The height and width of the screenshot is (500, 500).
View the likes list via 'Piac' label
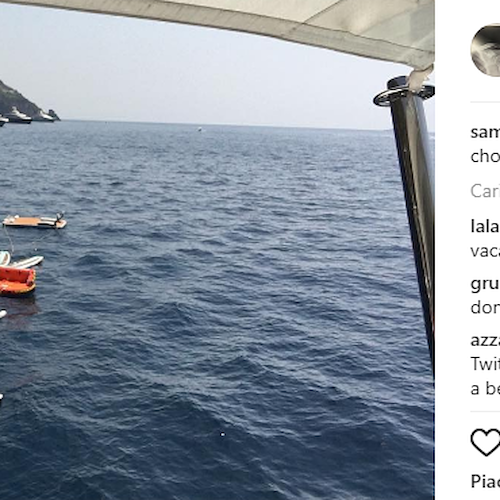485,481
